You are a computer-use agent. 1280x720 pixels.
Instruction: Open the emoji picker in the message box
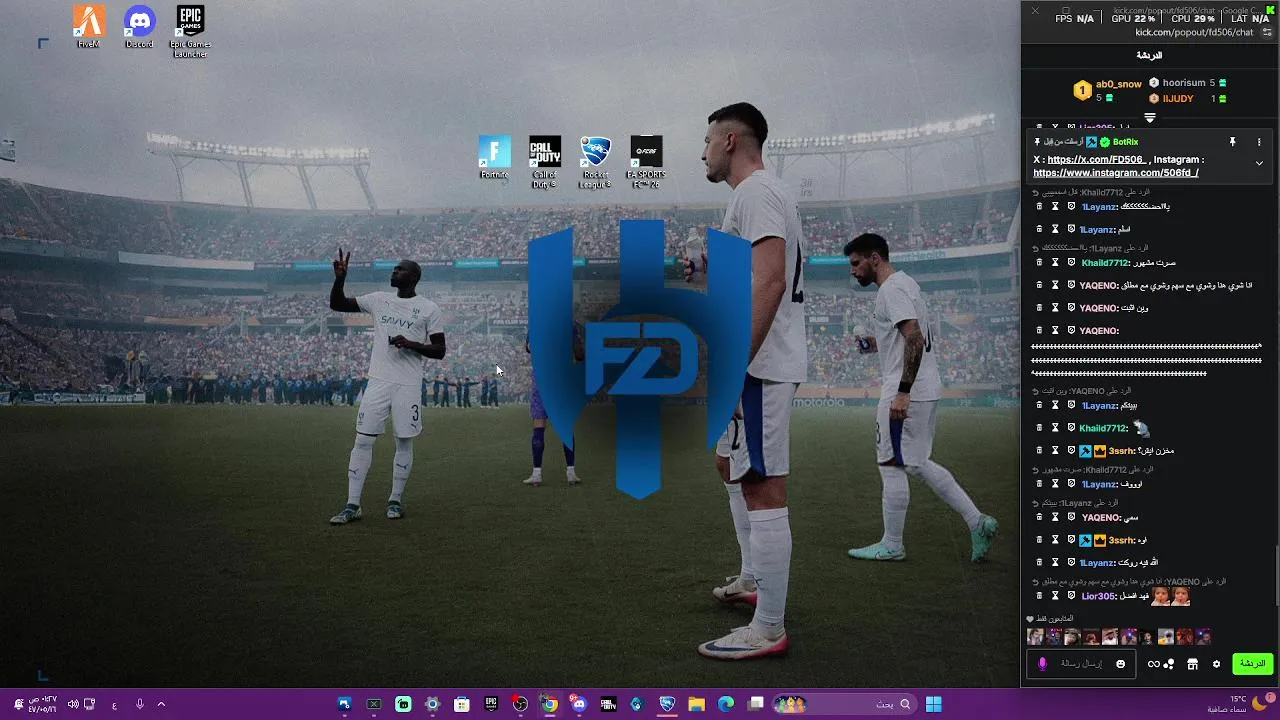1121,664
